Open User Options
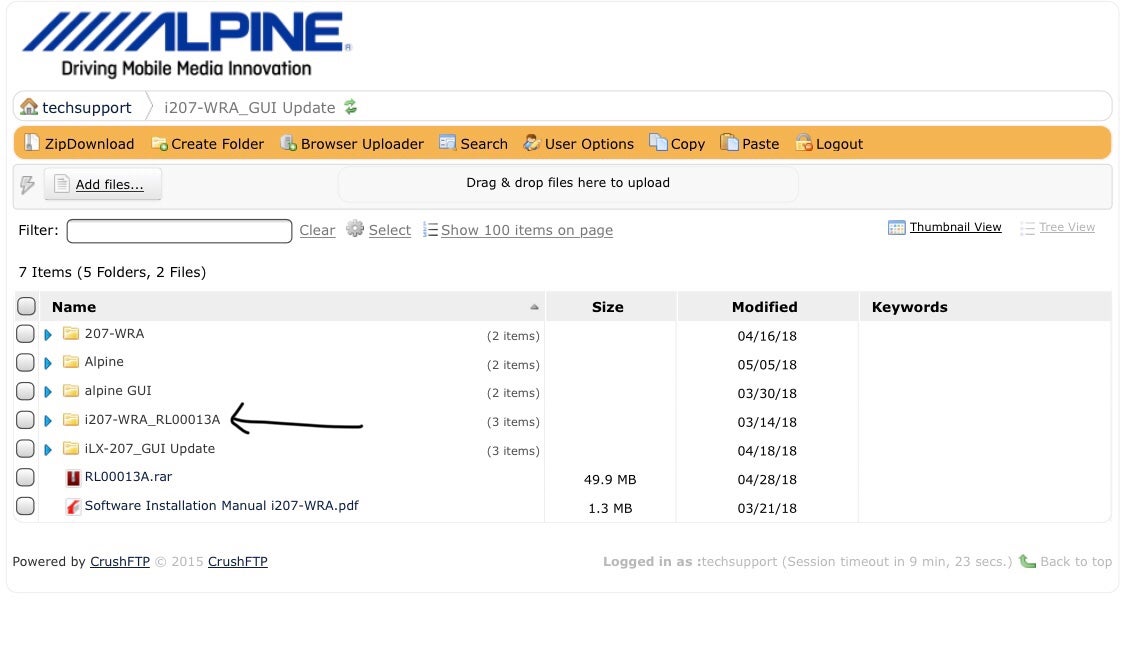The image size is (1125, 647). (x=578, y=143)
